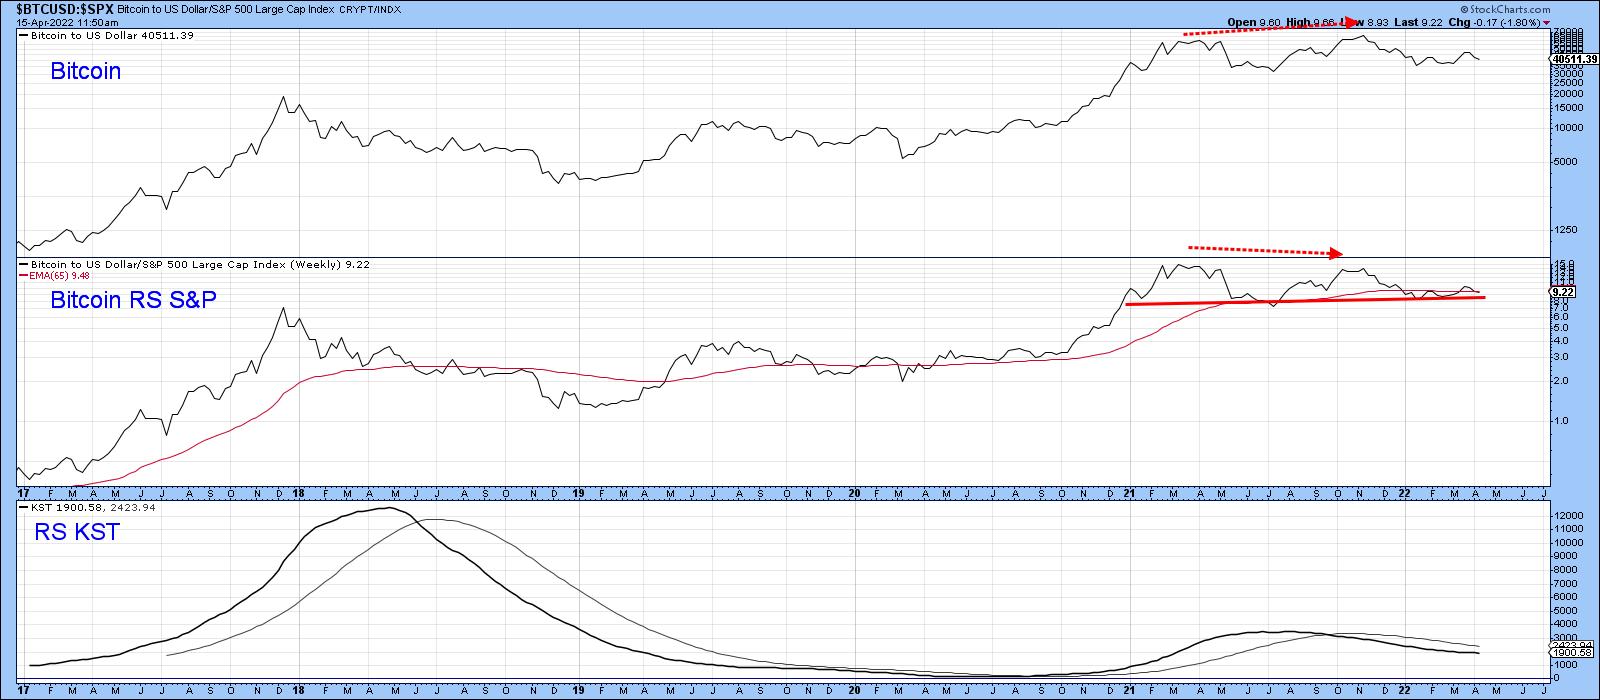Click the red arrowhead in the Bitcoin panel
The width and height of the screenshot is (1600, 700).
point(1354,22)
